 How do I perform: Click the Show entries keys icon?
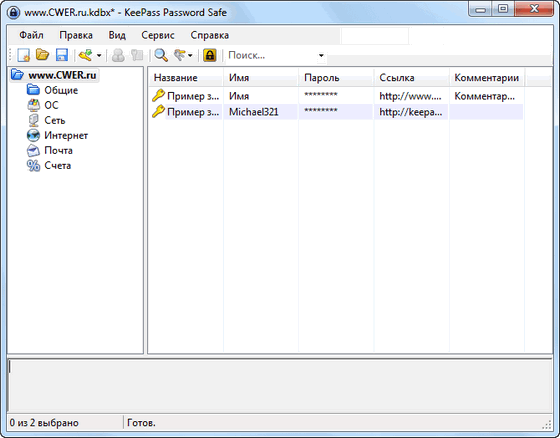tap(179, 55)
